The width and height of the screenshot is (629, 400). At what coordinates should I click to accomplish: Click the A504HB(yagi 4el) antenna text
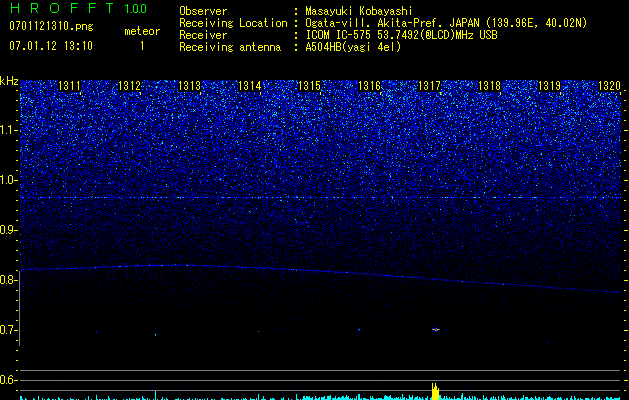pyautogui.click(x=353, y=47)
